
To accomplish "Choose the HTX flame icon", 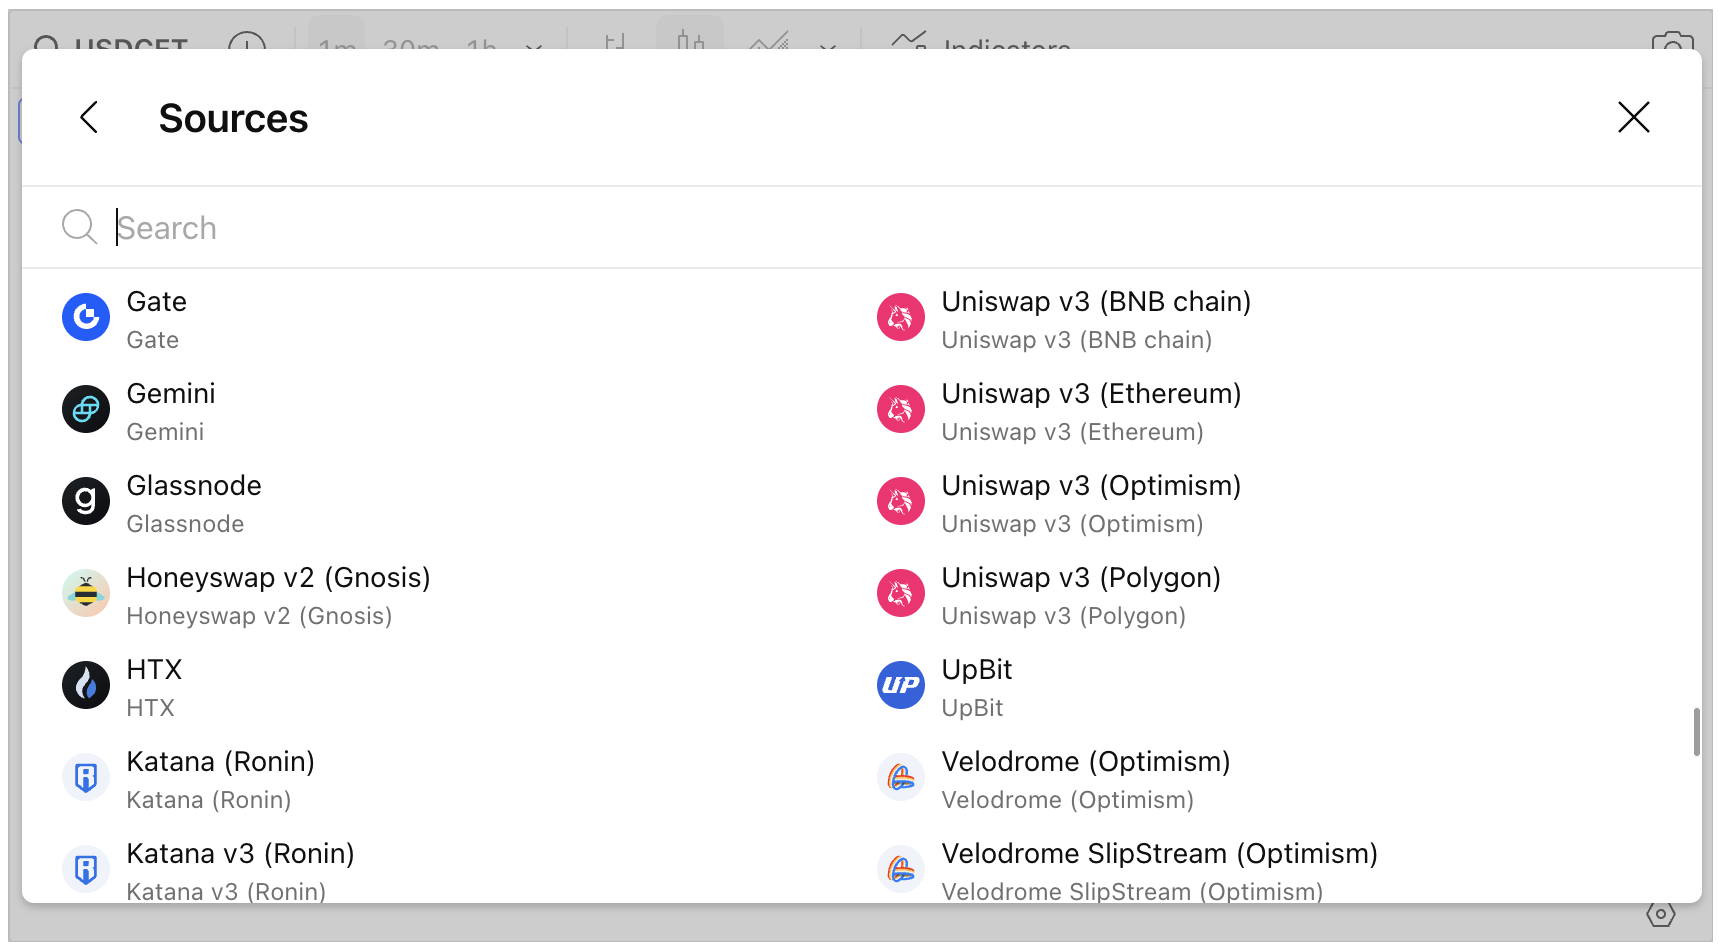I will pos(86,685).
